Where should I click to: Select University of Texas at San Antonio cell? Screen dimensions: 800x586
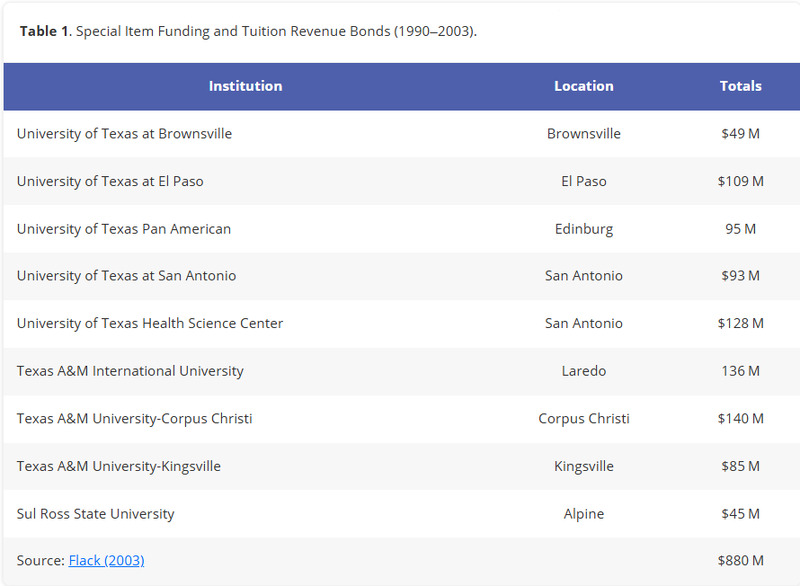(126, 276)
